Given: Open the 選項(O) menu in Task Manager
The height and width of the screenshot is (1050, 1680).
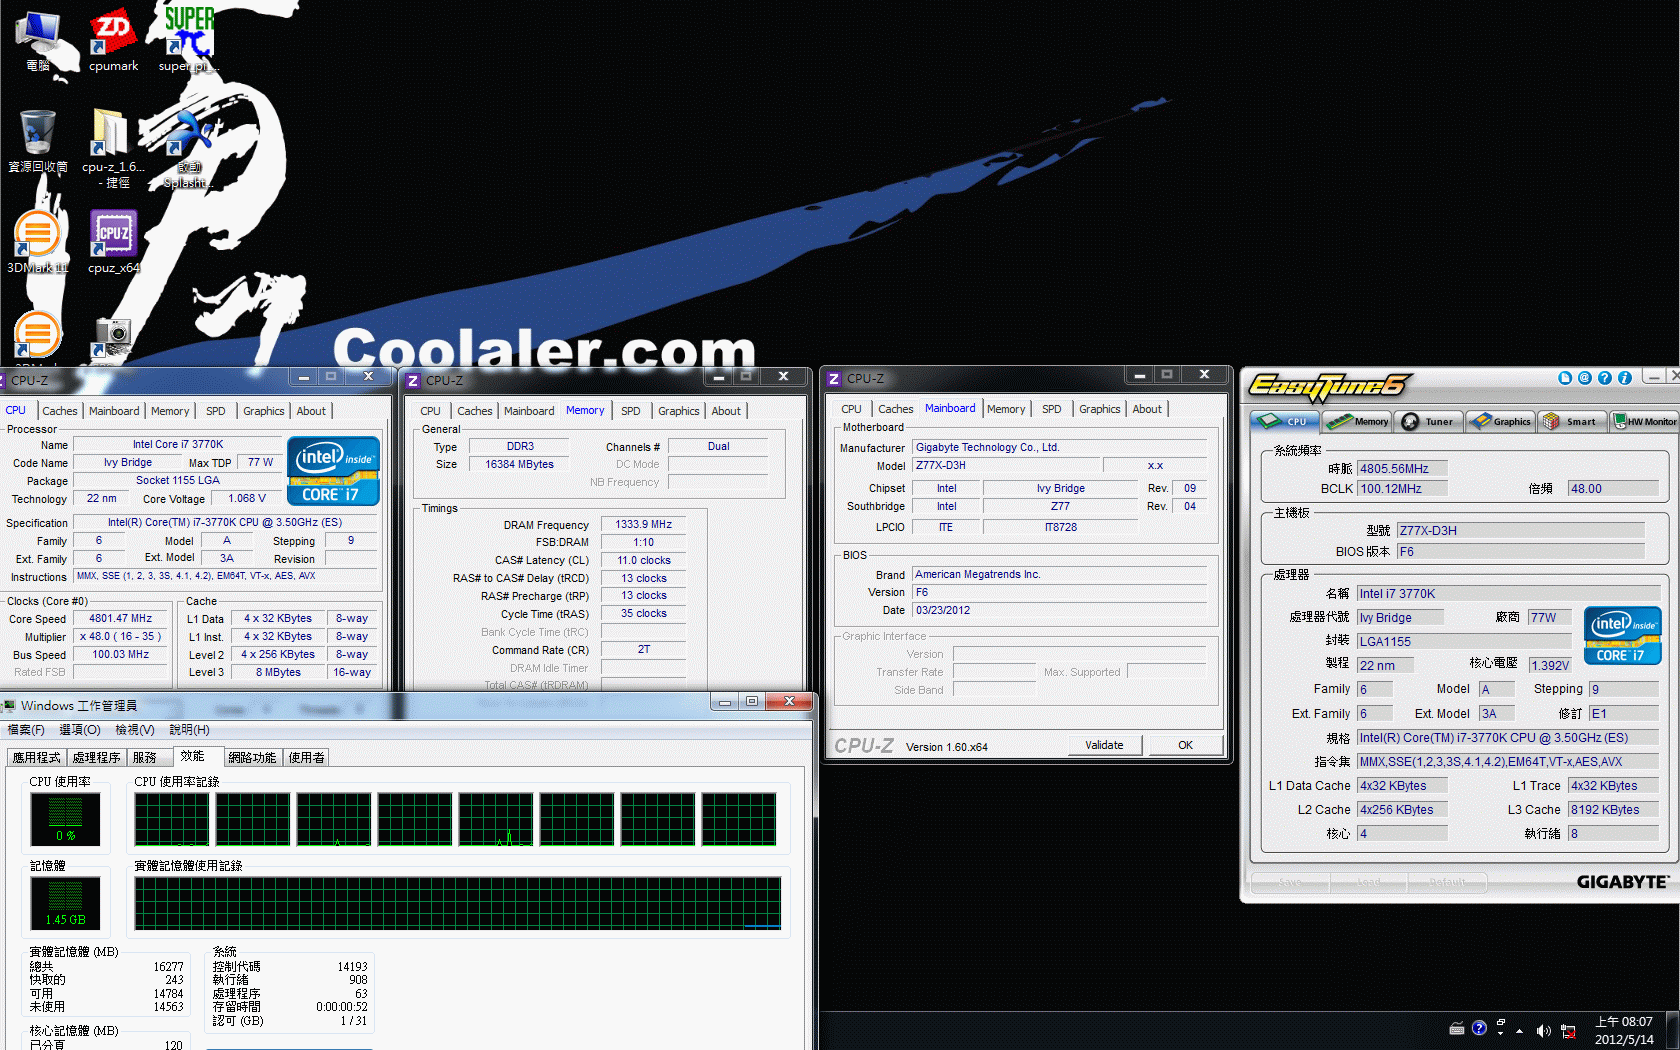Looking at the screenshot, I should 80,730.
